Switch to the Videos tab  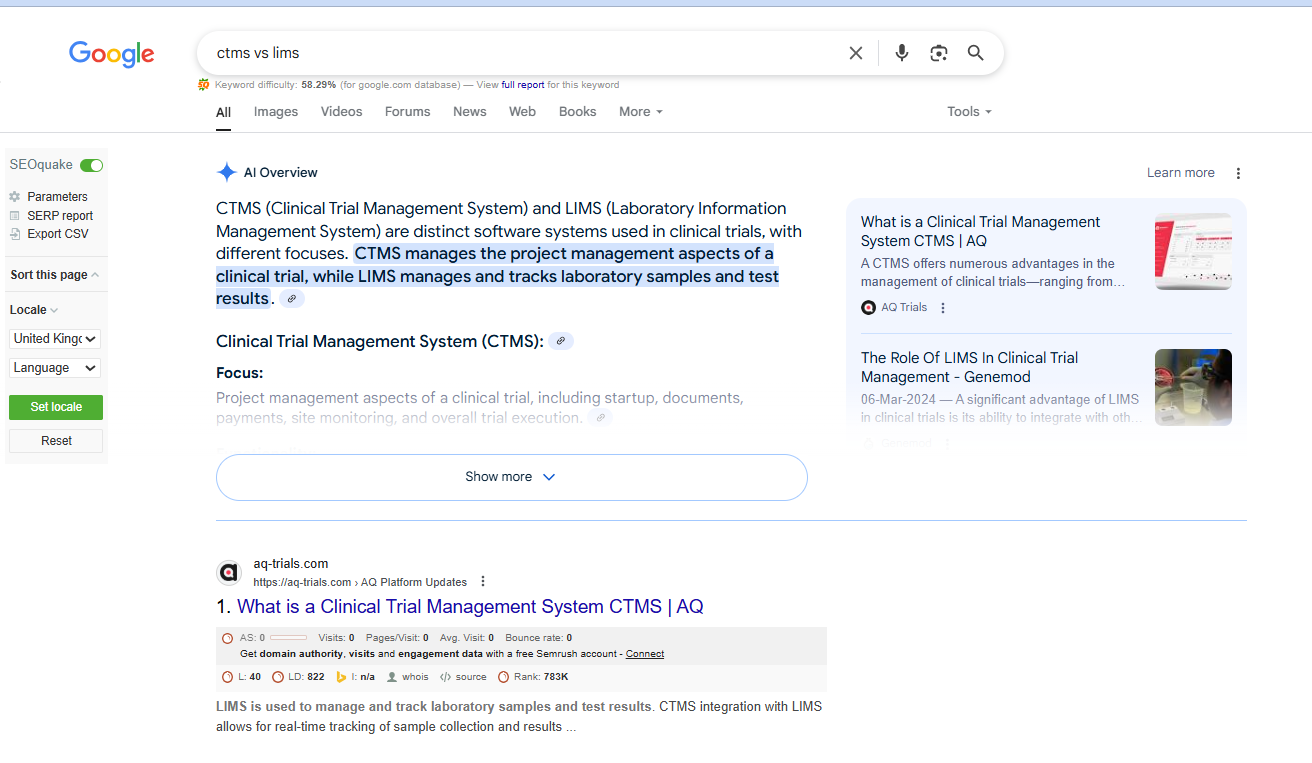342,112
